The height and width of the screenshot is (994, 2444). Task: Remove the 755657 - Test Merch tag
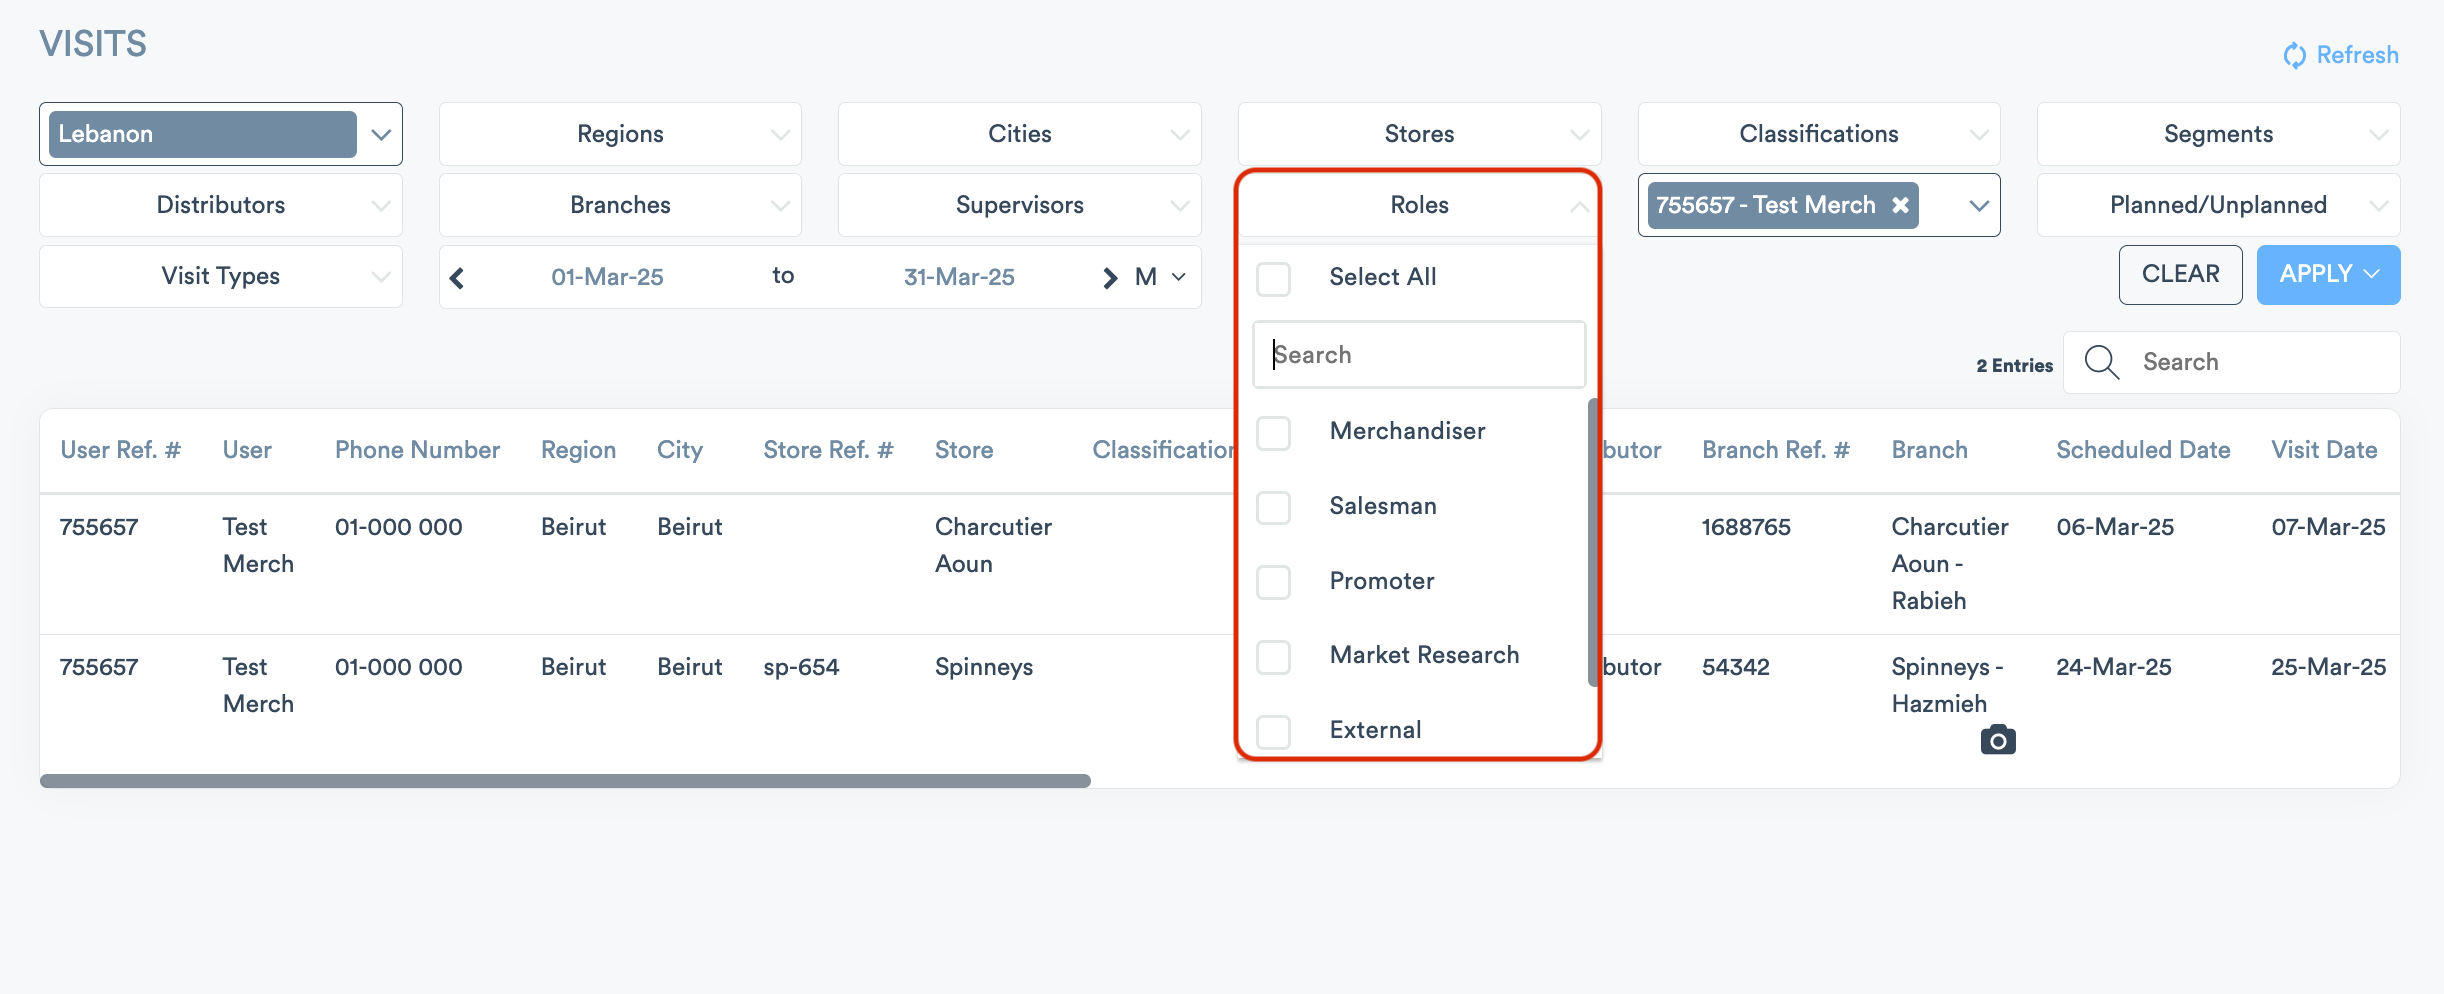pyautogui.click(x=1900, y=205)
